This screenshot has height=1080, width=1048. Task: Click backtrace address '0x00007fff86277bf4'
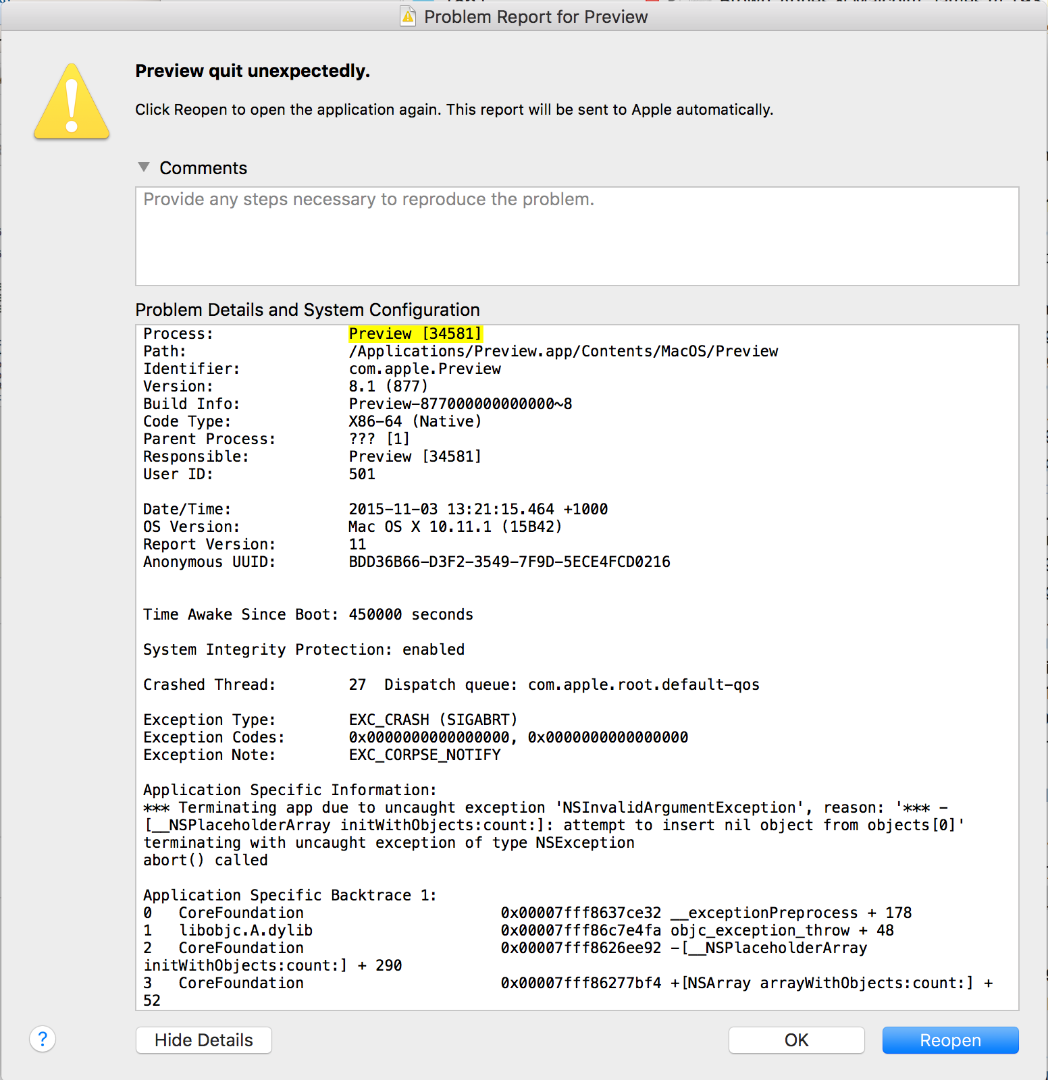(x=580, y=984)
